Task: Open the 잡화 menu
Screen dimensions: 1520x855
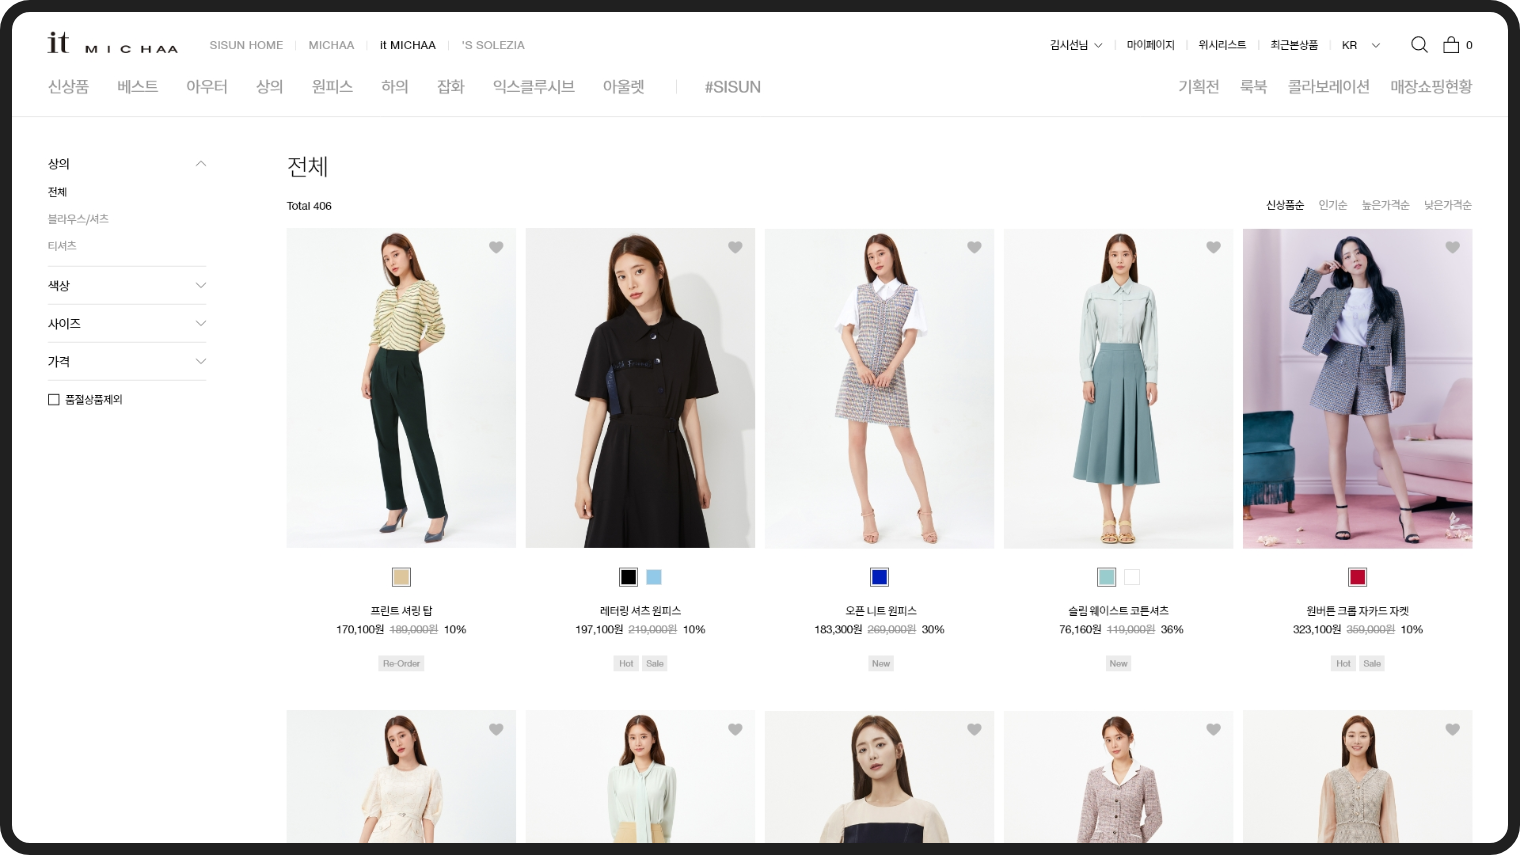Action: [451, 87]
